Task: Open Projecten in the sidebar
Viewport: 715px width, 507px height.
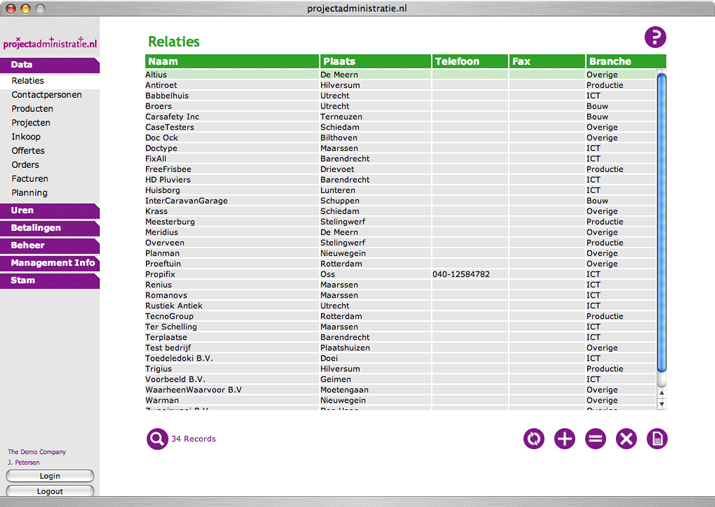Action: point(31,123)
